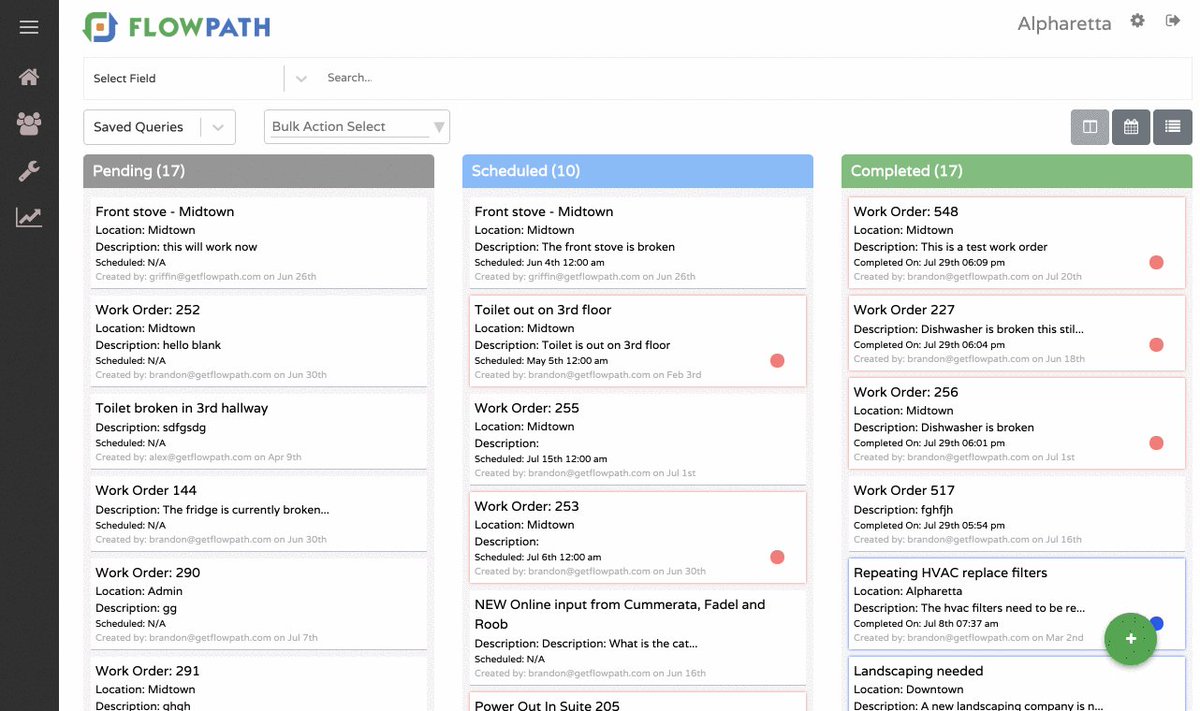Click the green plus add button
The height and width of the screenshot is (711, 1200).
(x=1130, y=639)
